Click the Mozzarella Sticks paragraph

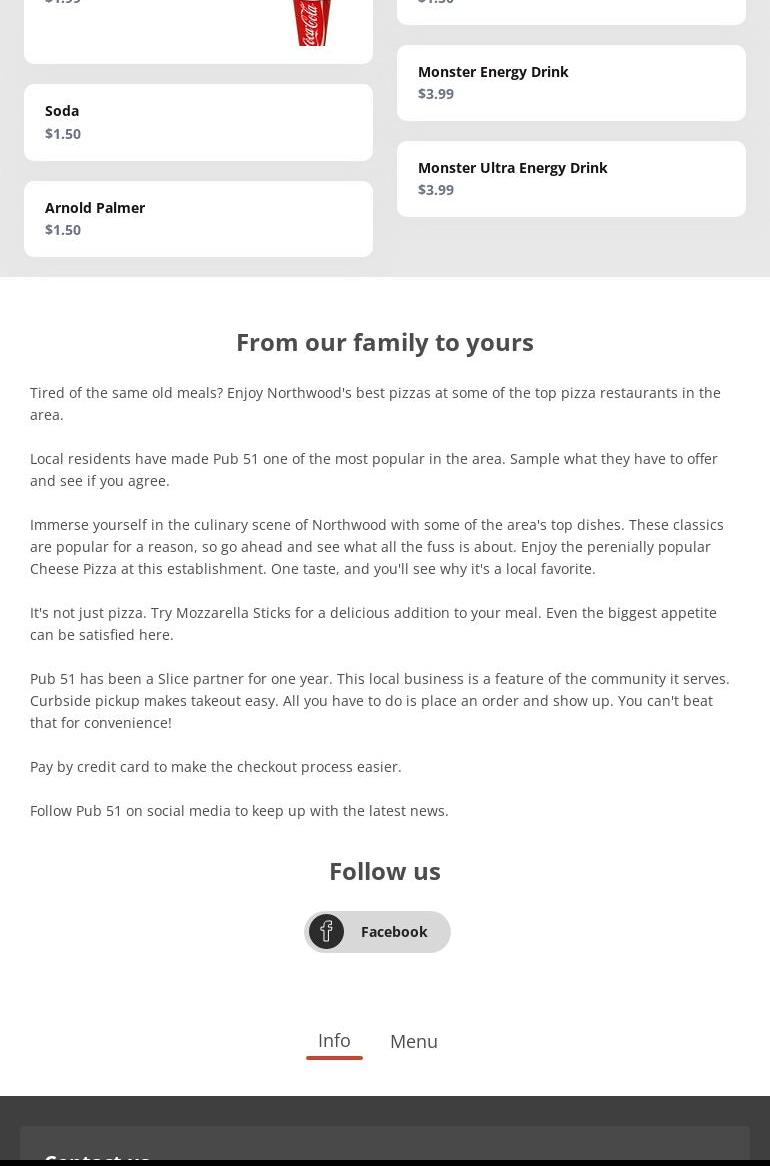tap(373, 623)
